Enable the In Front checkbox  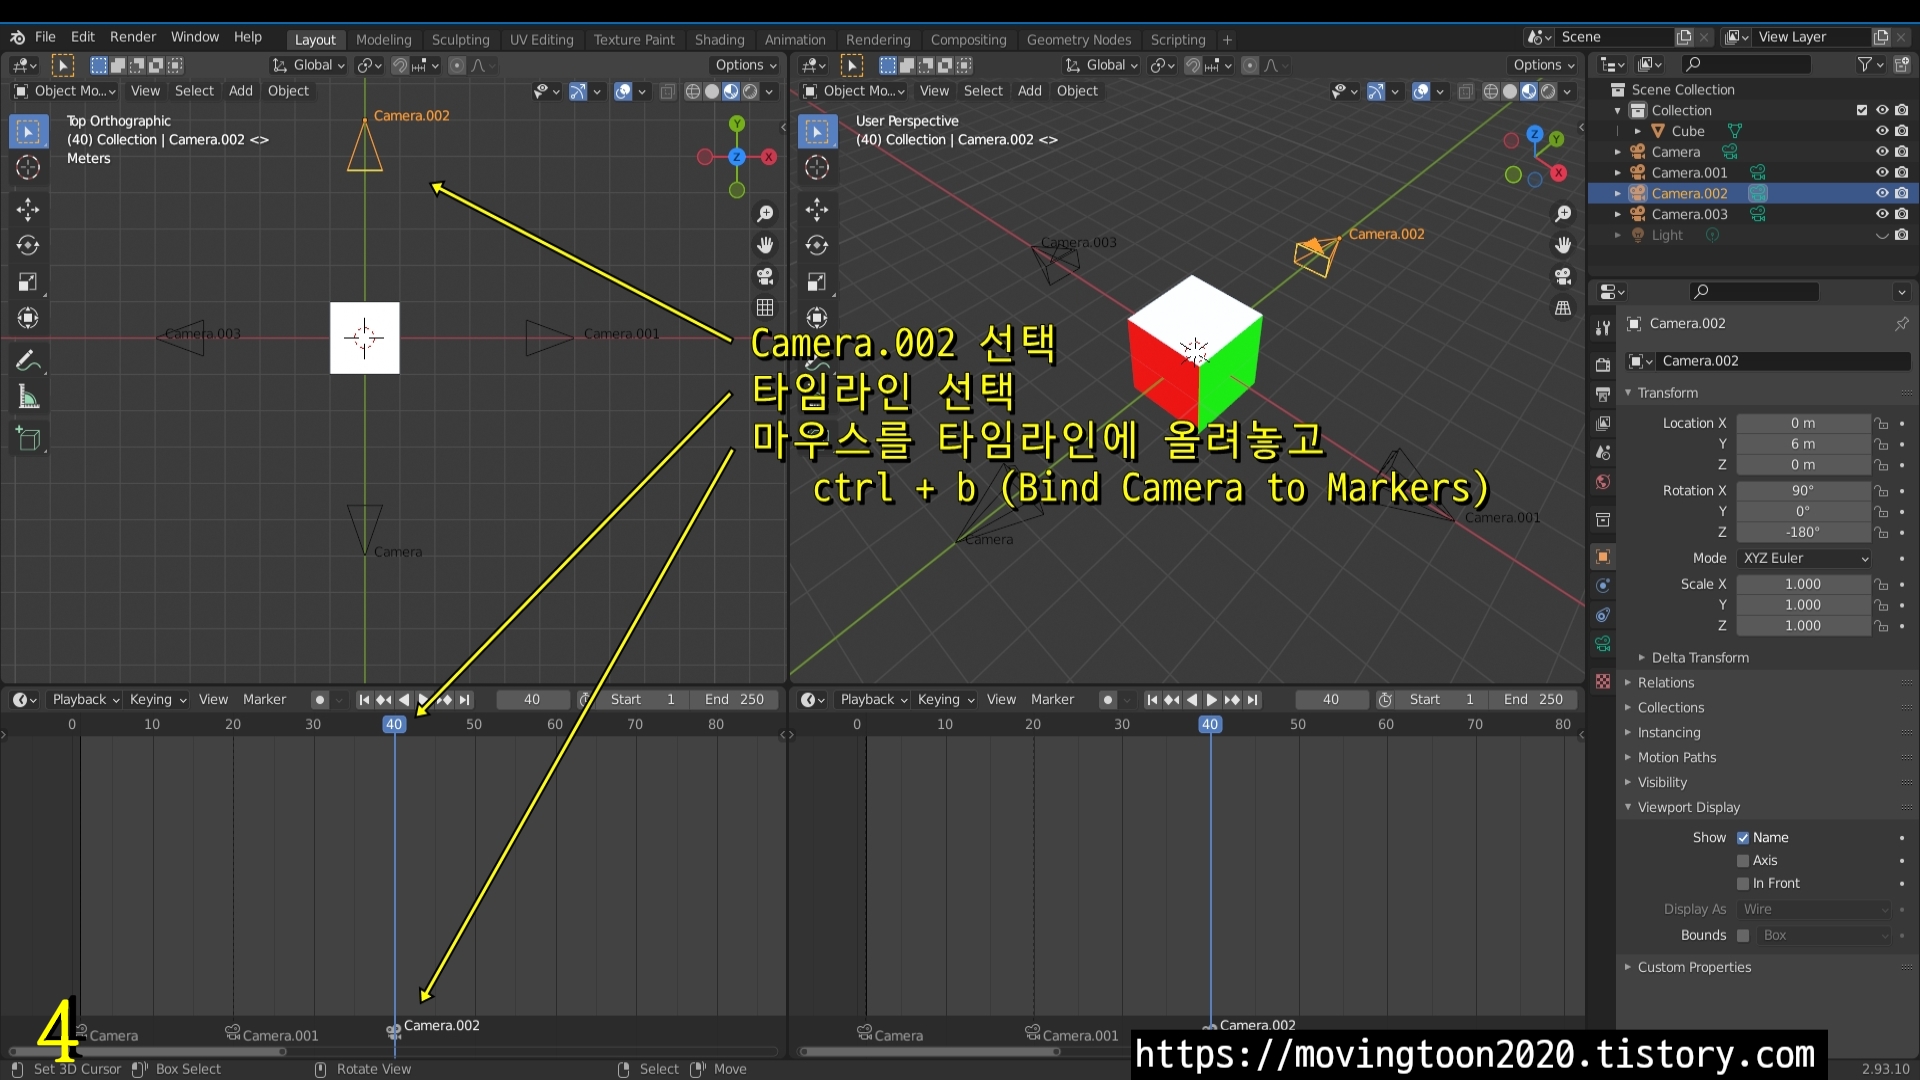click(x=1743, y=884)
